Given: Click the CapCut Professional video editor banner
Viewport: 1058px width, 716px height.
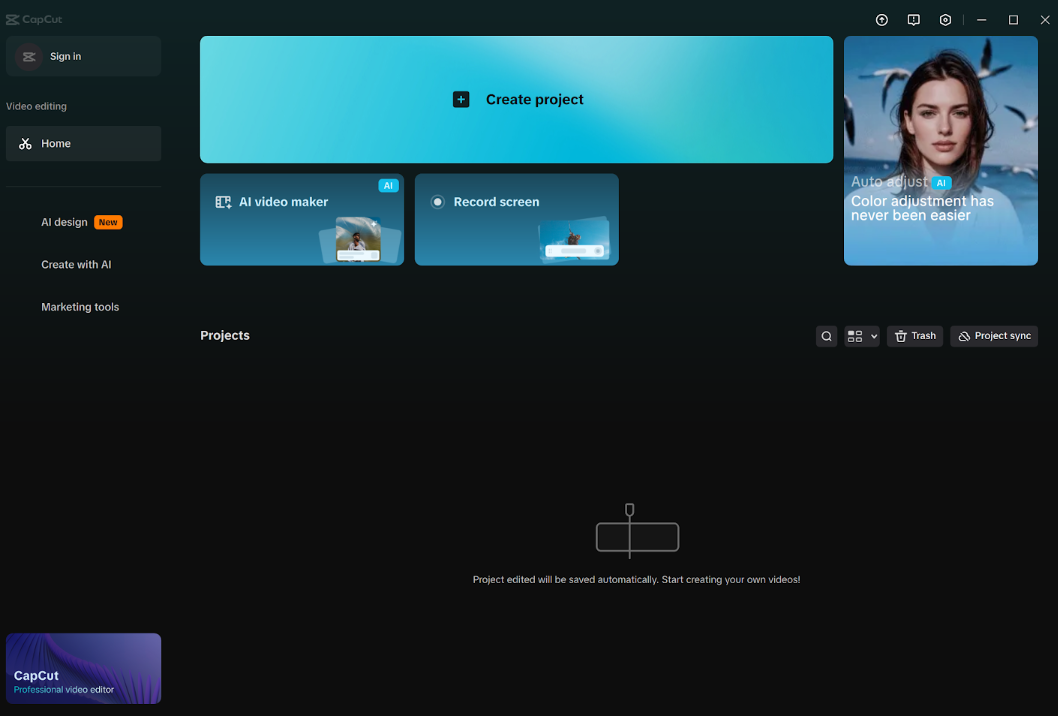Looking at the screenshot, I should (83, 668).
